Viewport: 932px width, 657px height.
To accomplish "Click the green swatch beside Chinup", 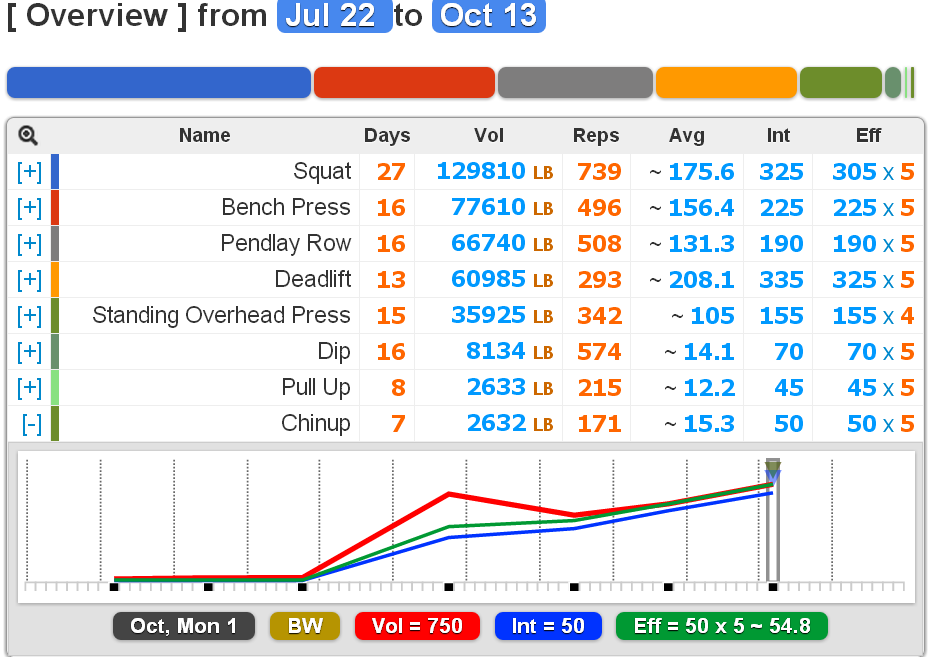I will click(54, 423).
